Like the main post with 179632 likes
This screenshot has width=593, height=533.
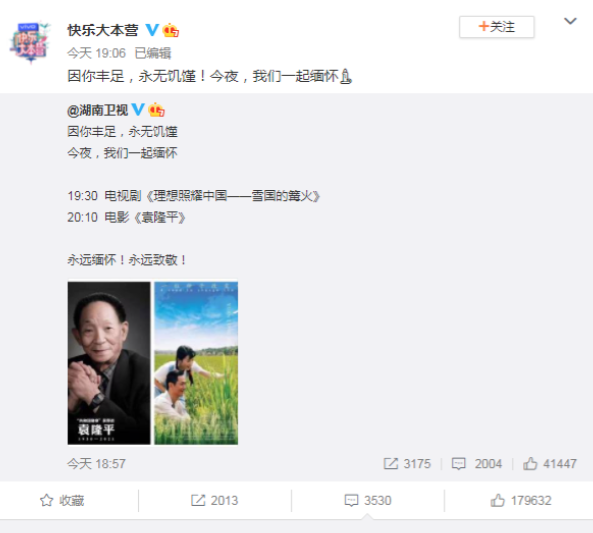pos(520,500)
